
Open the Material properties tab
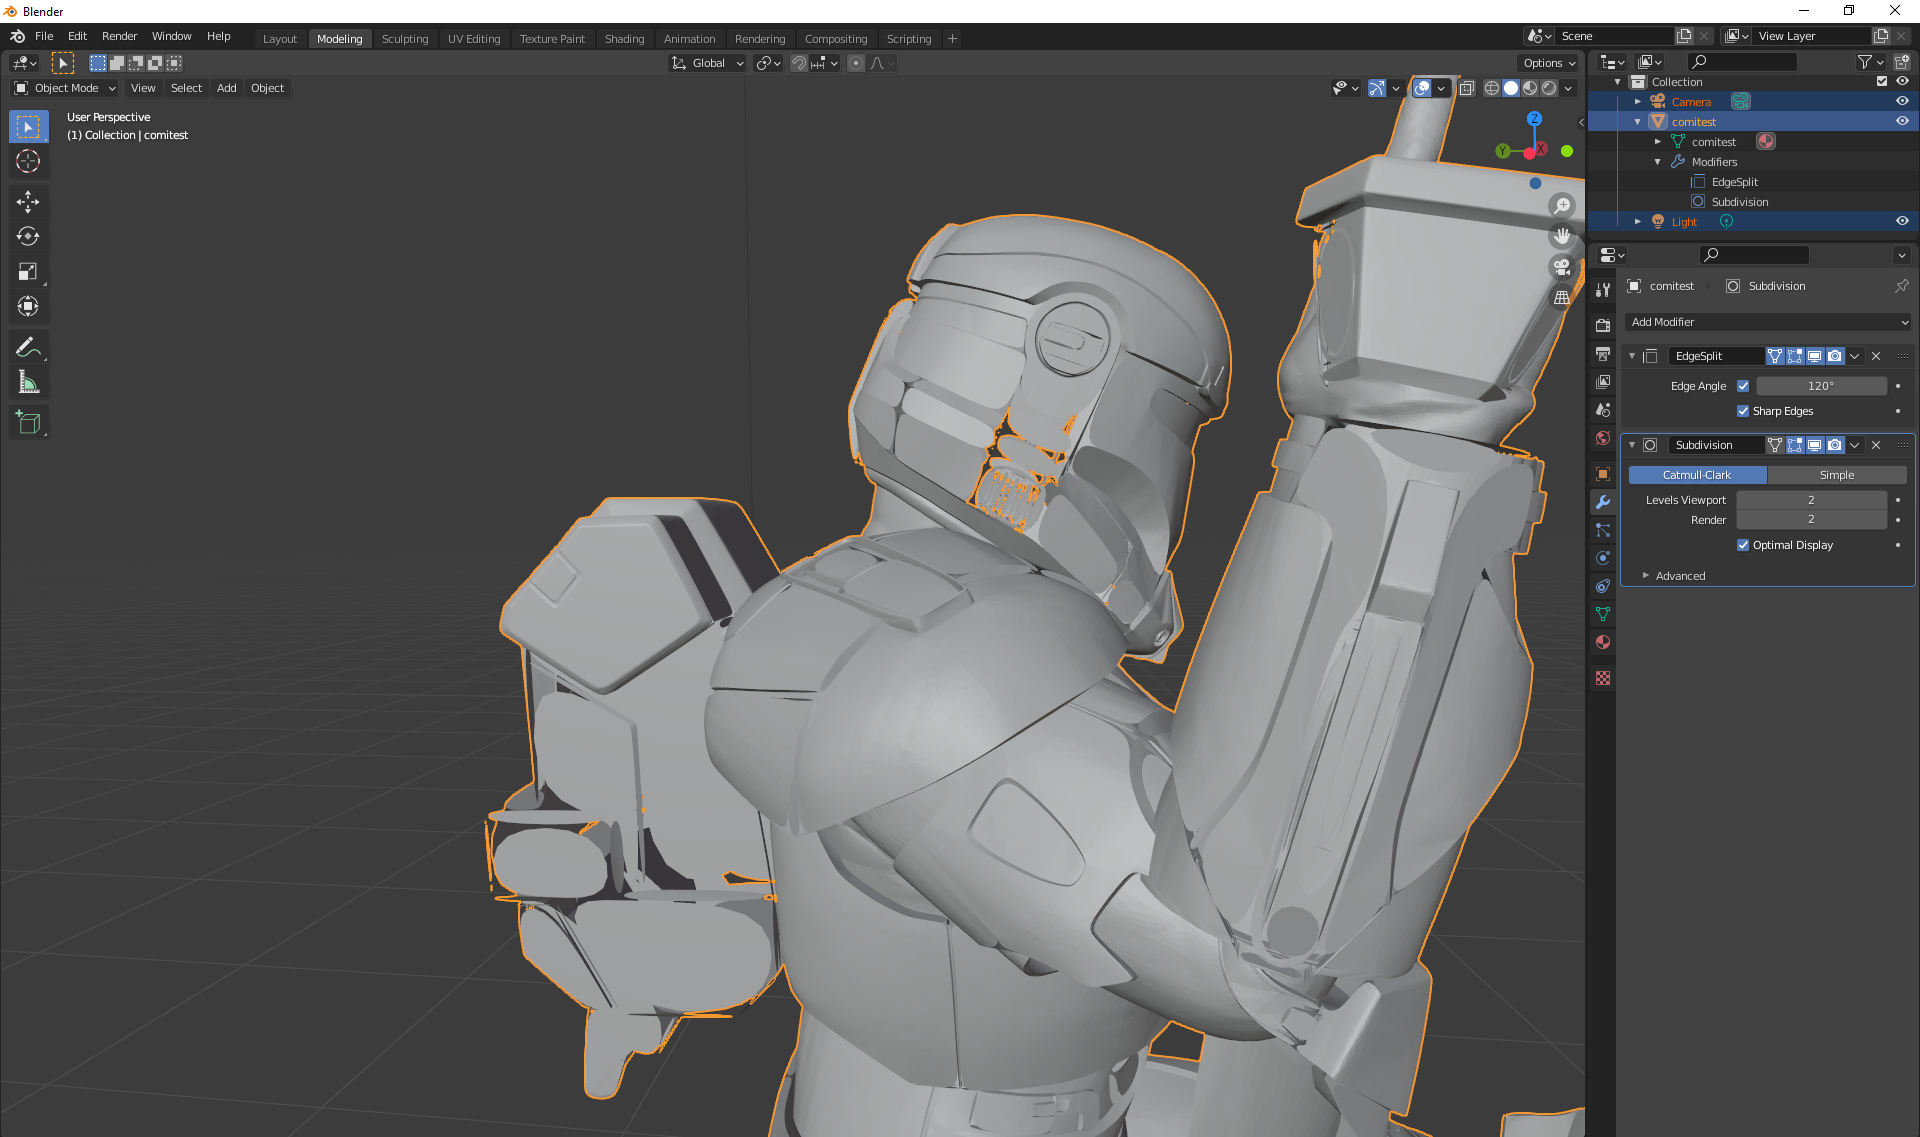click(x=1603, y=643)
